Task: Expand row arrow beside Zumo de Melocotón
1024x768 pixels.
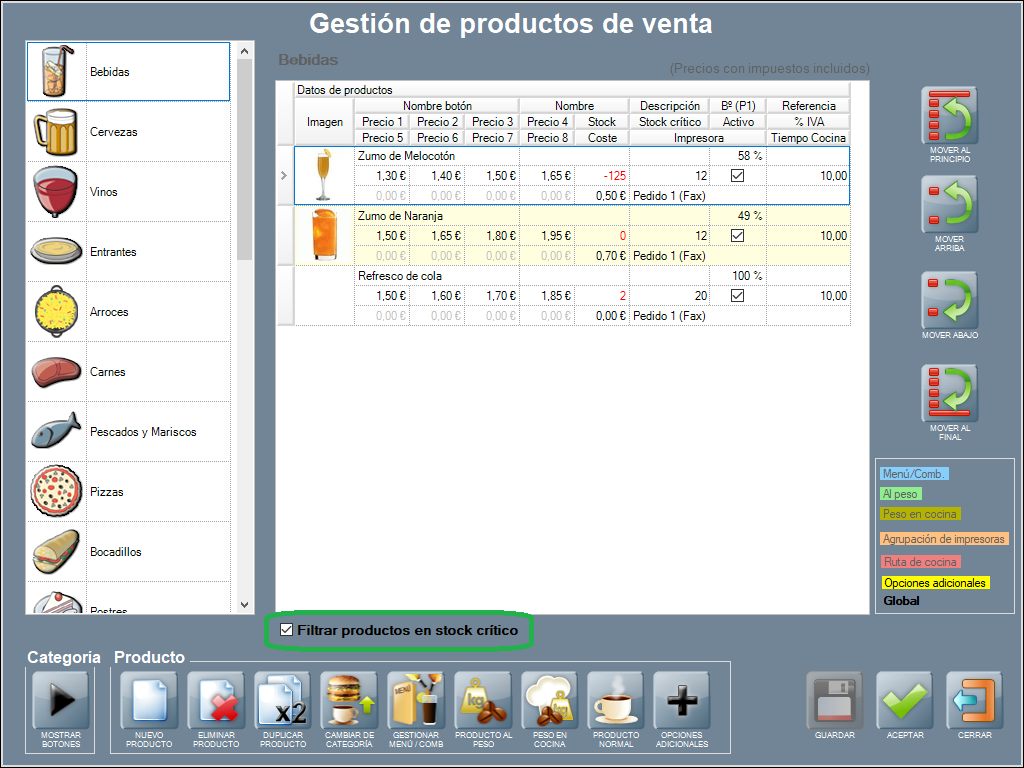Action: pos(284,176)
